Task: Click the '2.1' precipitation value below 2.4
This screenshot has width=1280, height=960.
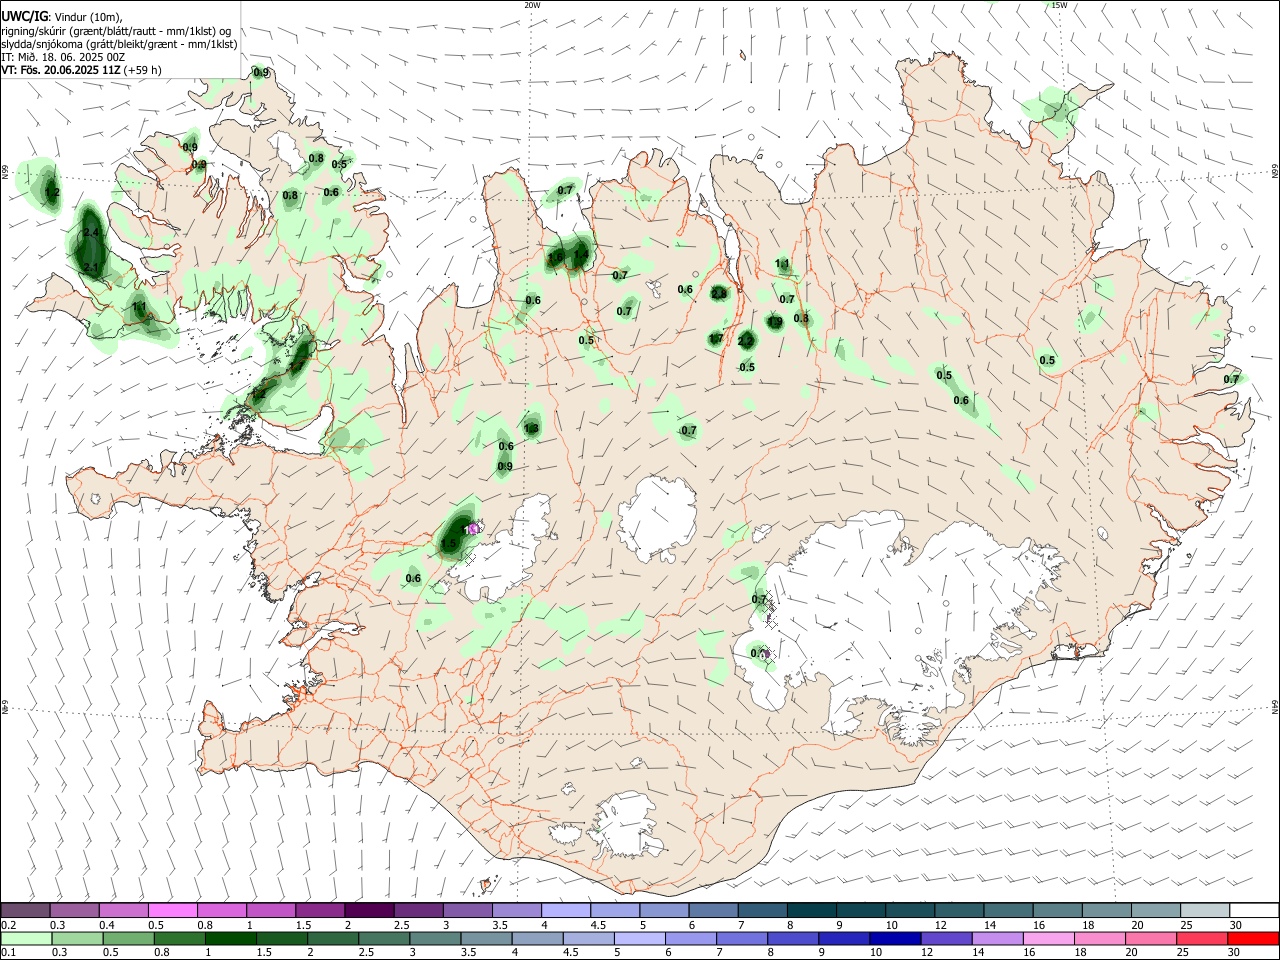Action: click(x=91, y=268)
